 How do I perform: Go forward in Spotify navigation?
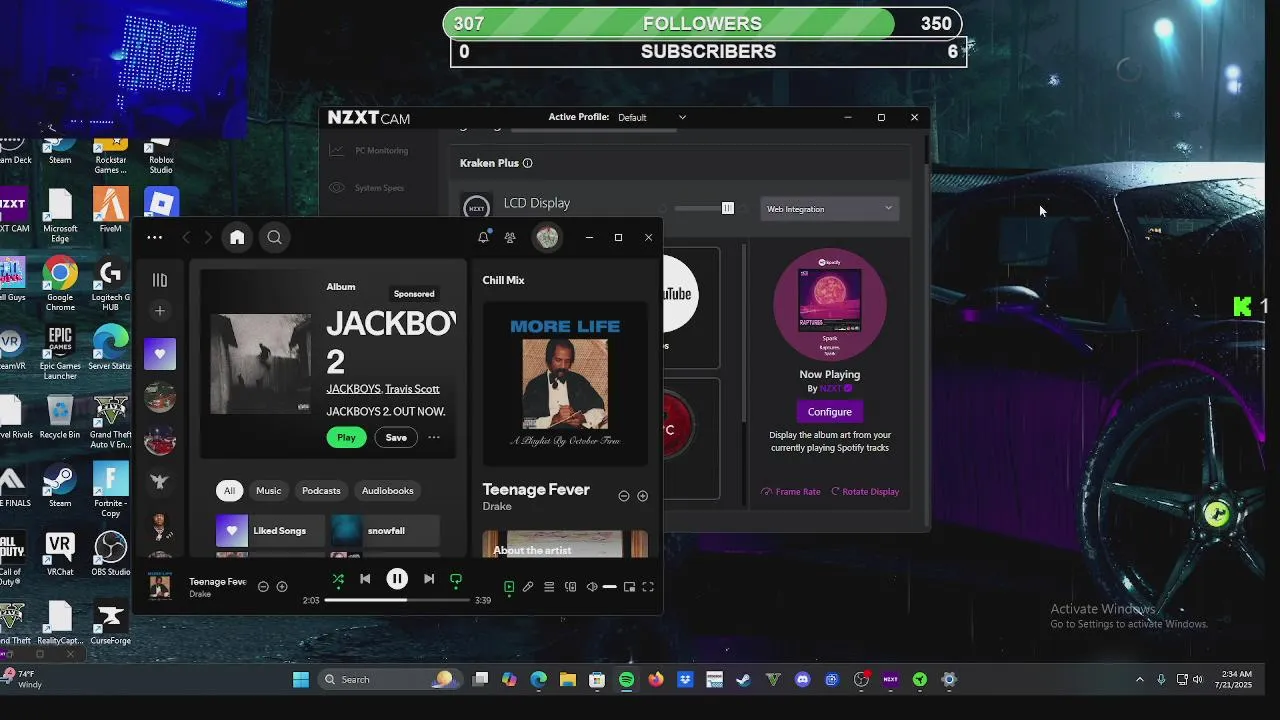point(208,237)
